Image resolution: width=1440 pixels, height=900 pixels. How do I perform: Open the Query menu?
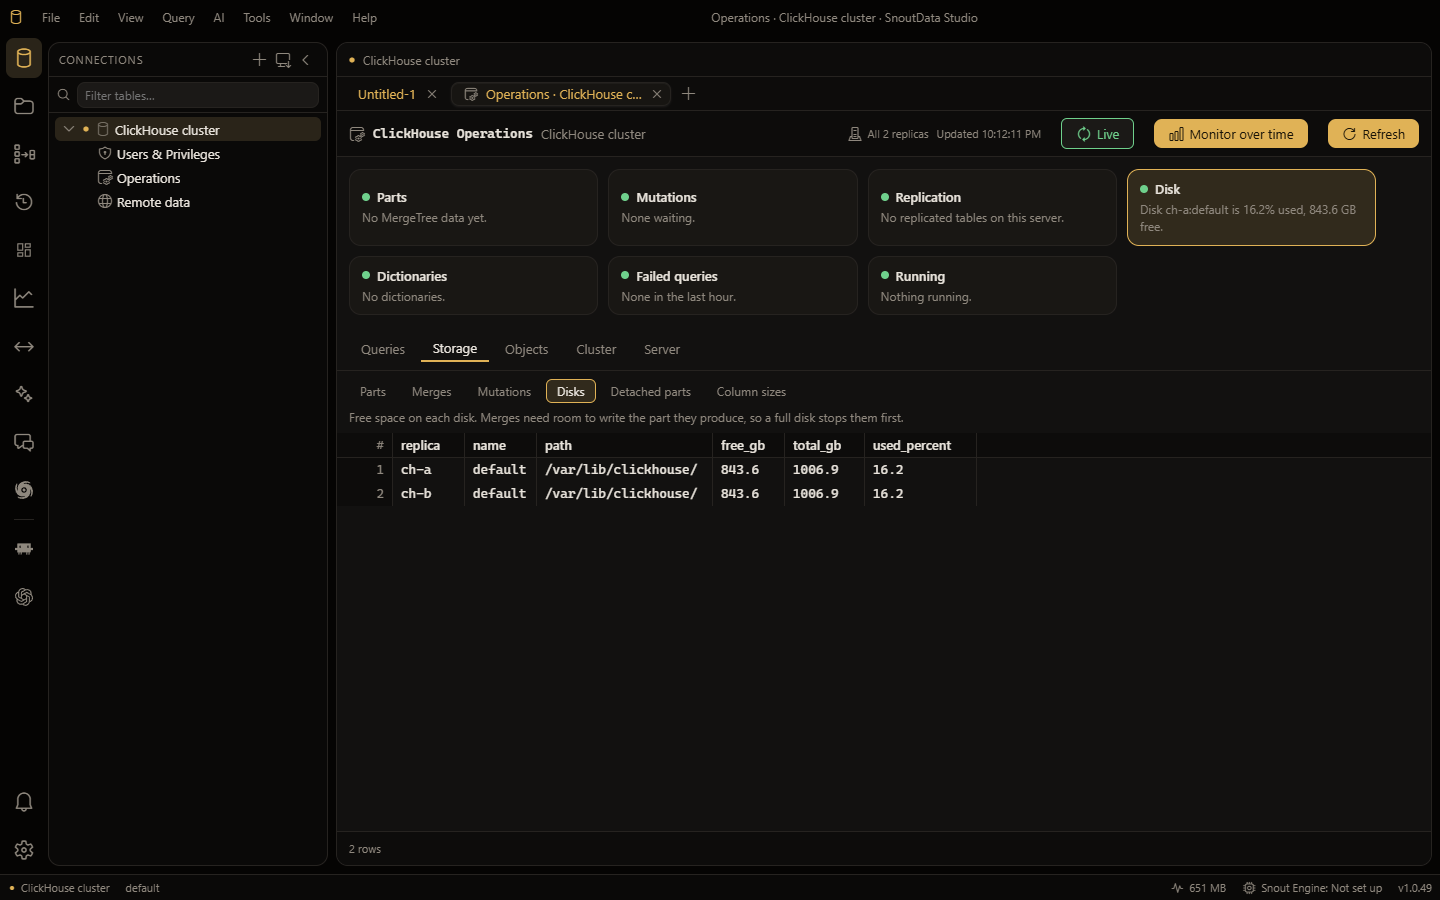[x=178, y=18]
